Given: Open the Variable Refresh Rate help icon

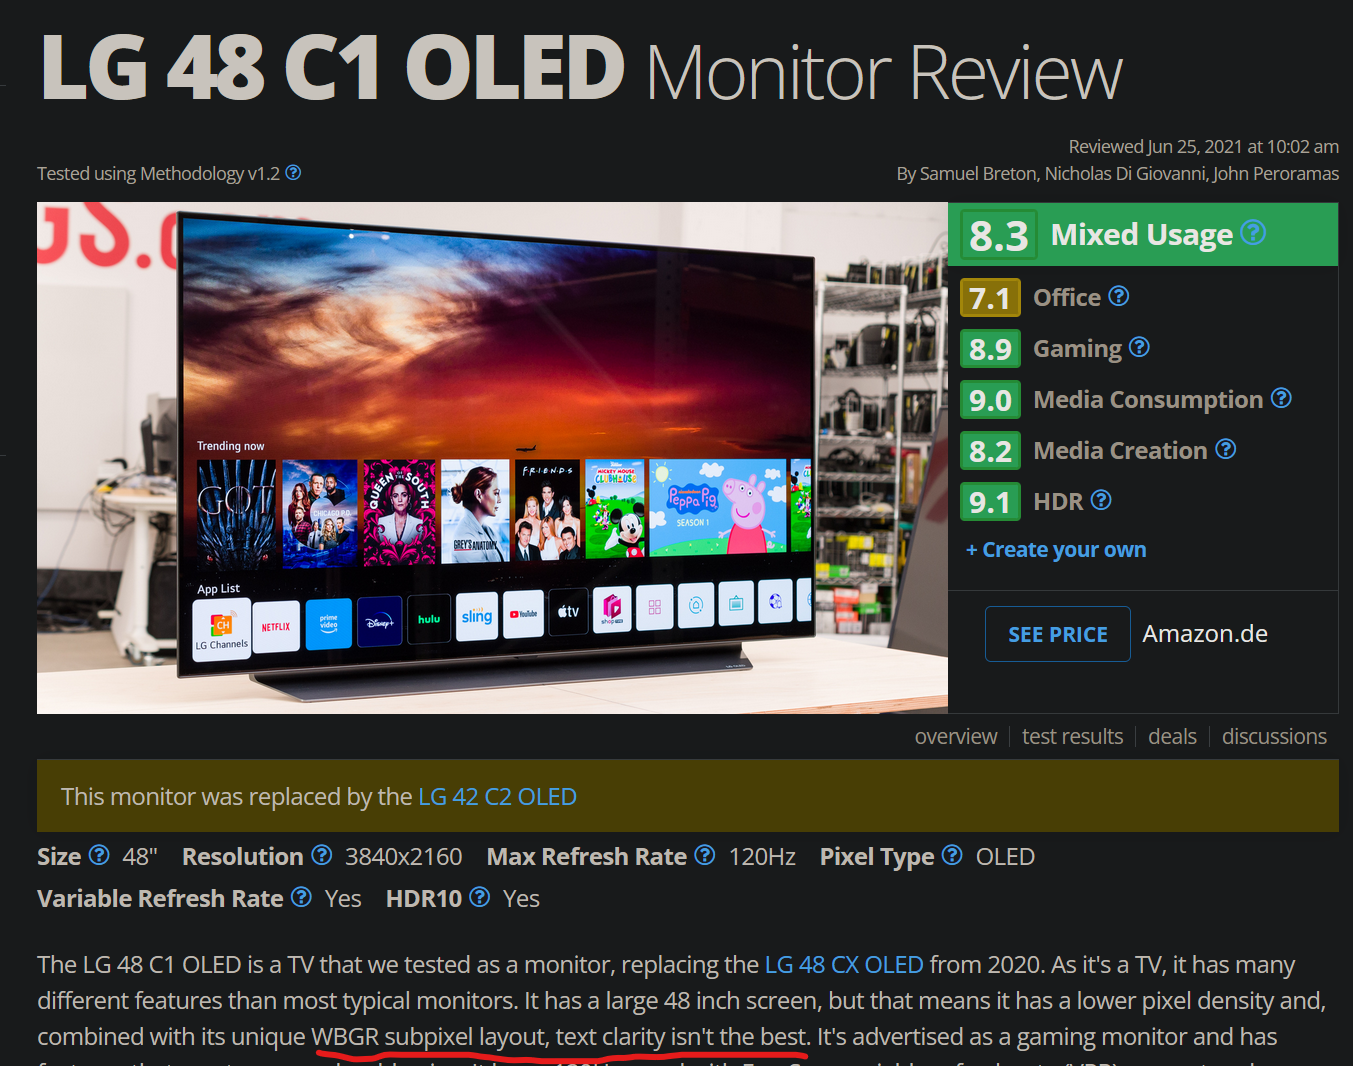Looking at the screenshot, I should 301,897.
